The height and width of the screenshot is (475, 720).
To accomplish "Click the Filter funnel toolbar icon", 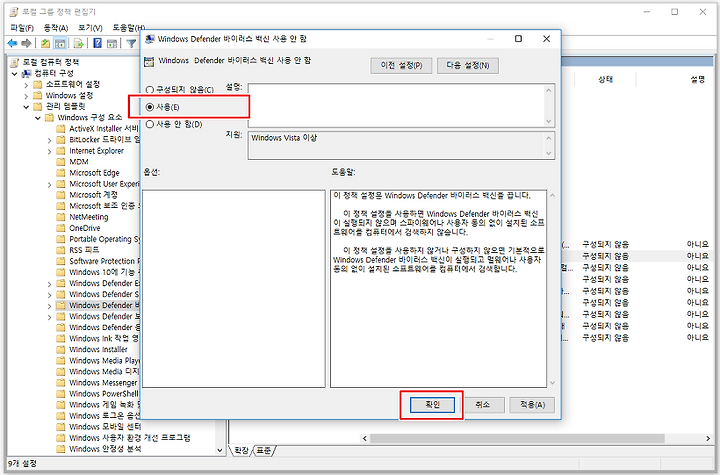I will coord(131,43).
